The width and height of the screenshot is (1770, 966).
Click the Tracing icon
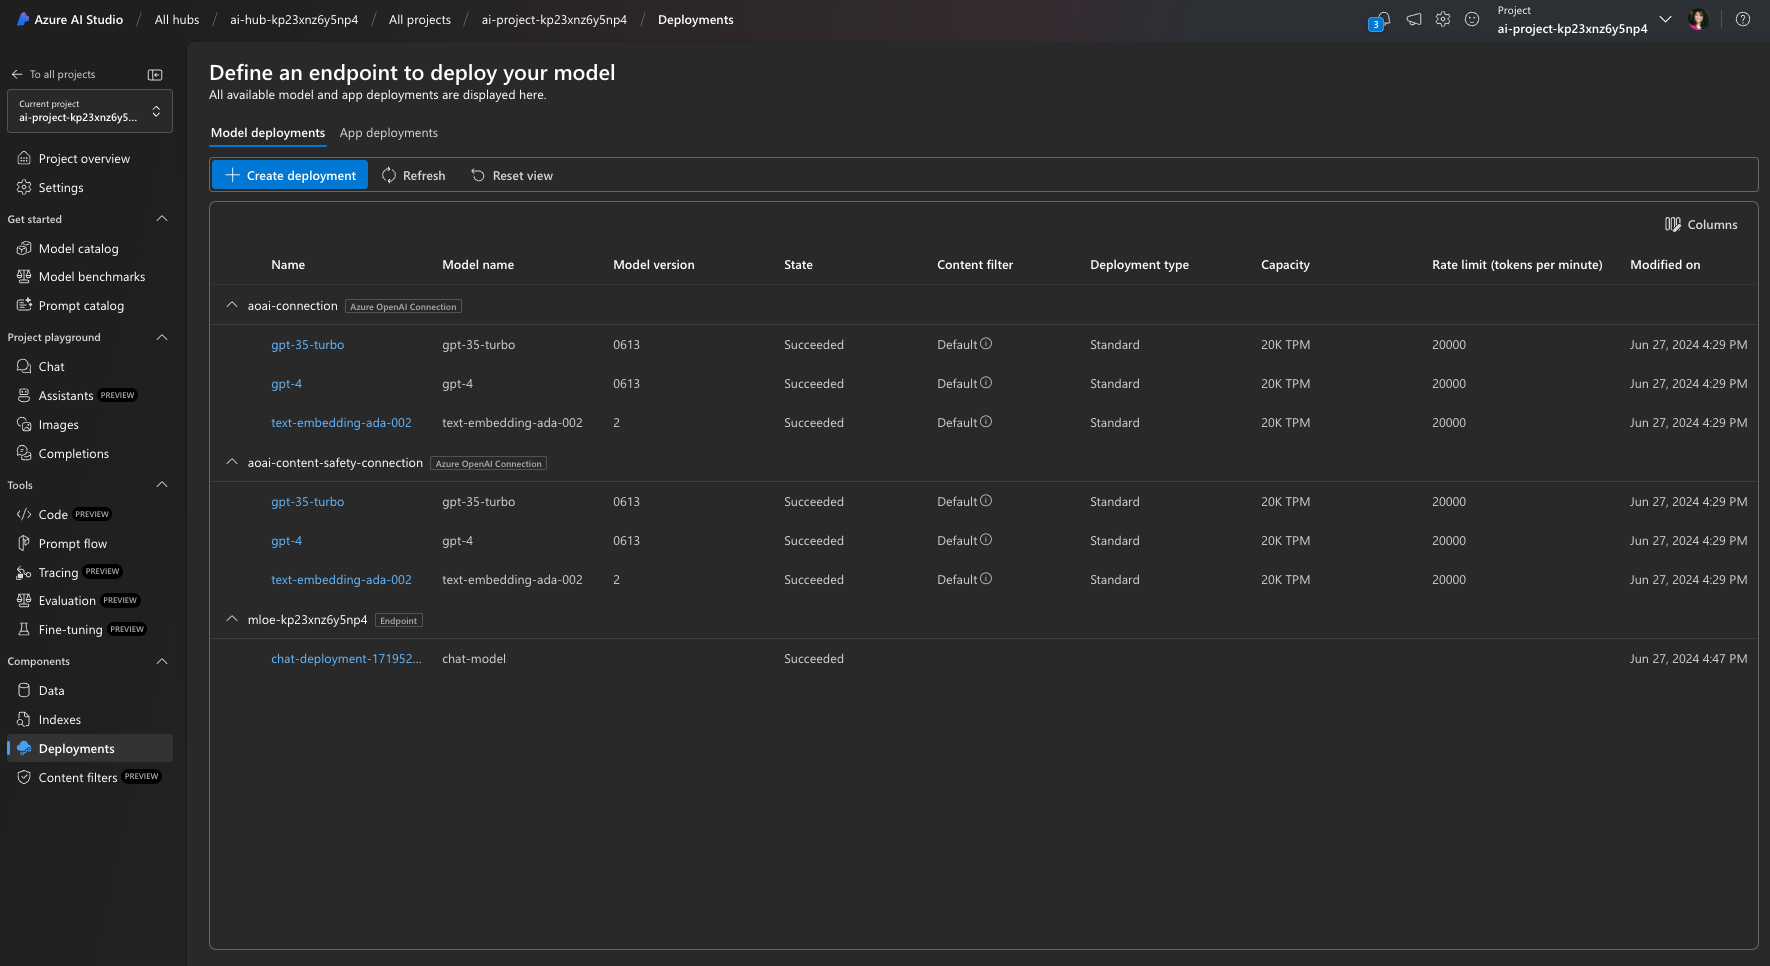coord(24,572)
